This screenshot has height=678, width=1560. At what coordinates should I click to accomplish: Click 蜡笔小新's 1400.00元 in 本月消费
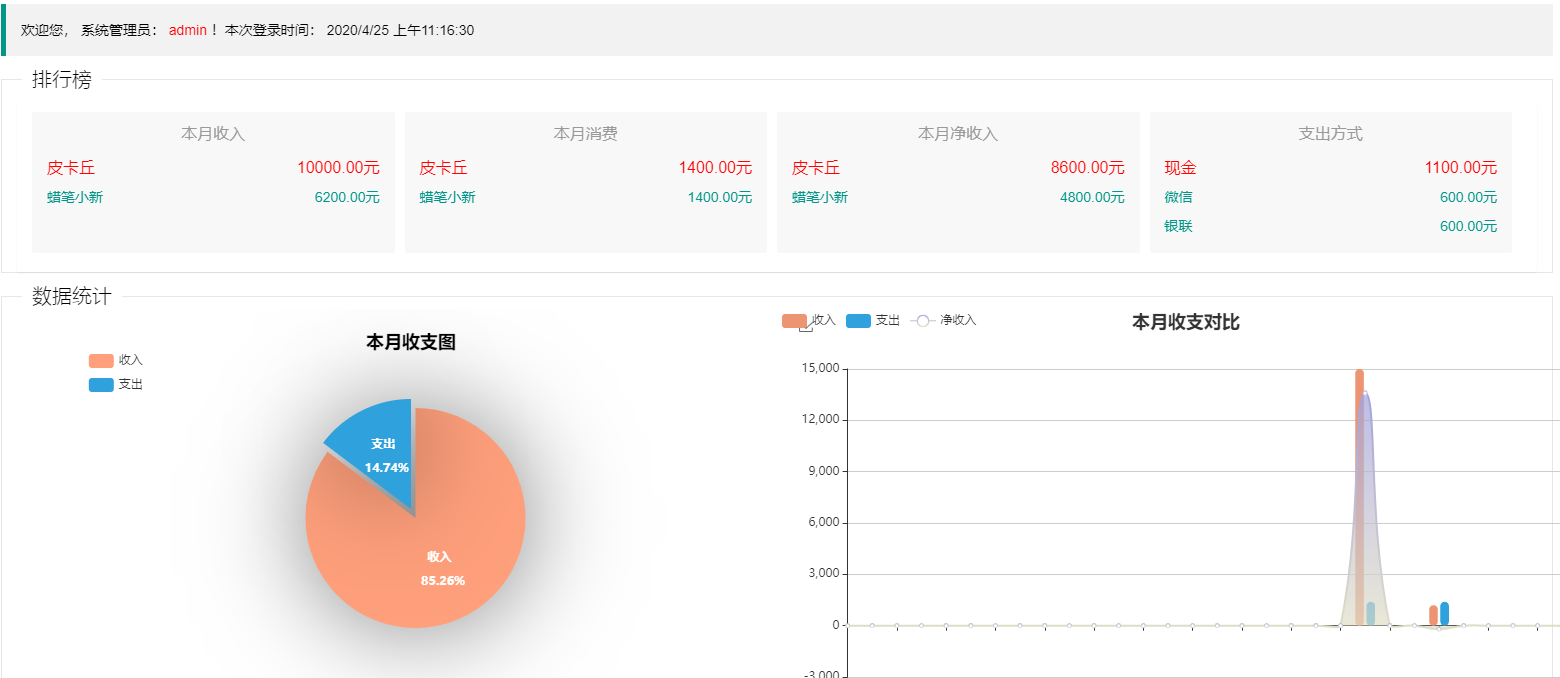(720, 198)
